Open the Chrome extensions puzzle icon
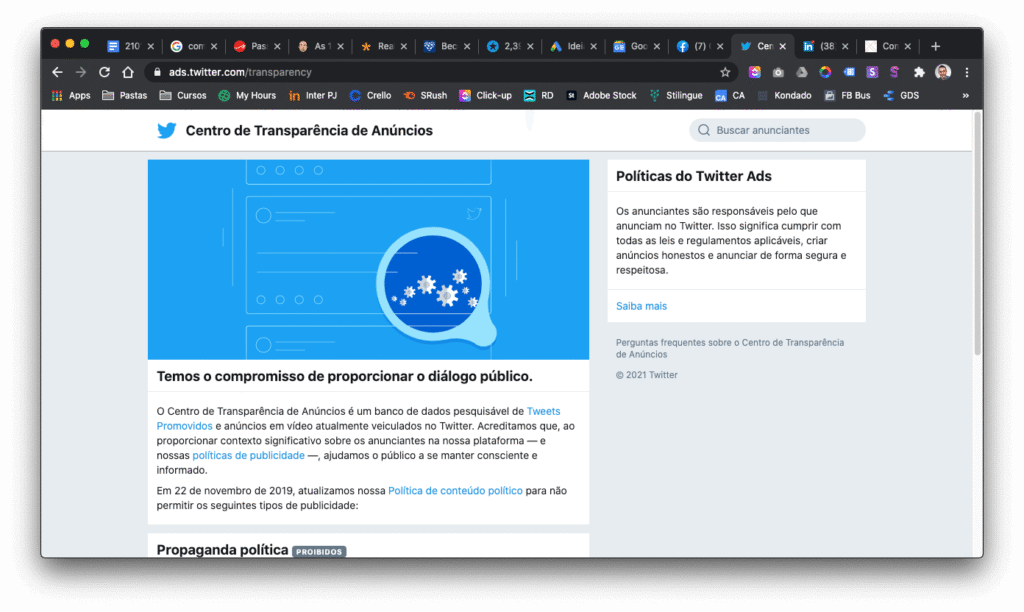The width and height of the screenshot is (1024, 612). pos(919,72)
